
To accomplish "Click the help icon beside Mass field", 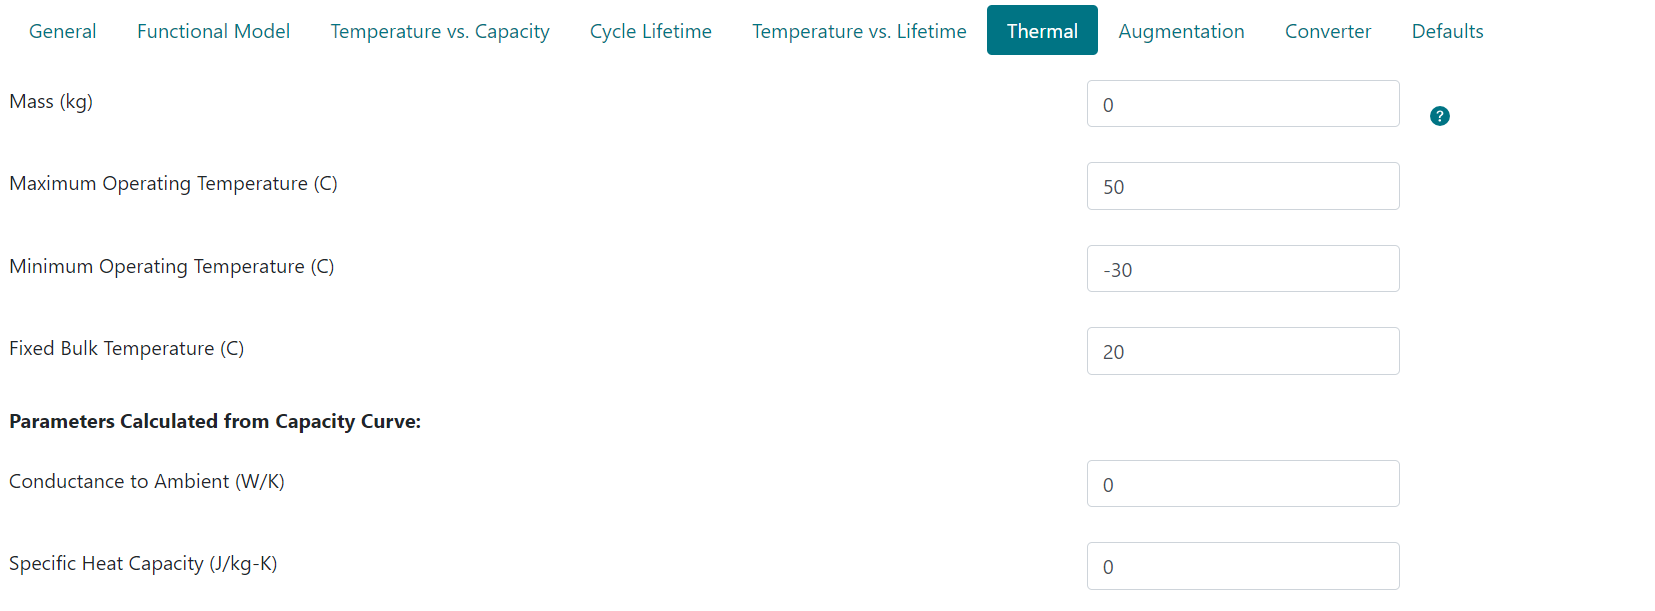I will click(x=1439, y=116).
